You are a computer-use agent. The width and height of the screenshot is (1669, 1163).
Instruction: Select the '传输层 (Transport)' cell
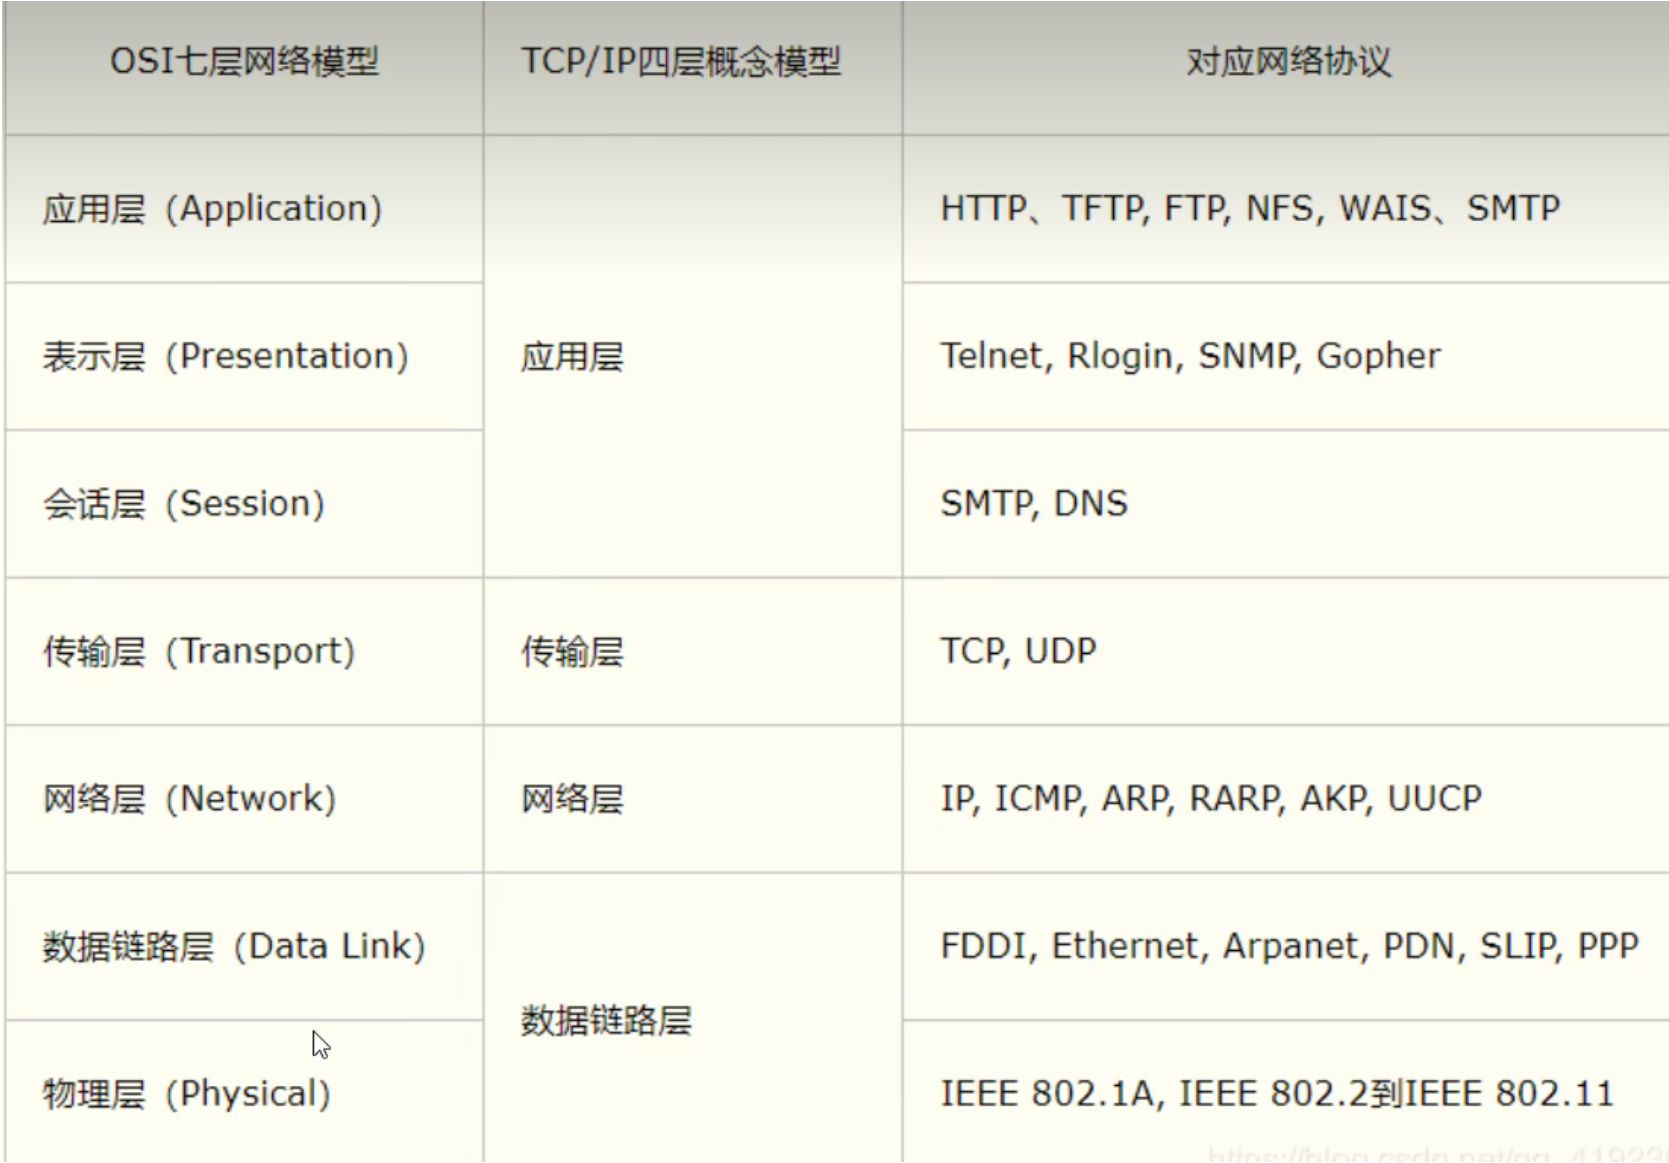tap(244, 652)
